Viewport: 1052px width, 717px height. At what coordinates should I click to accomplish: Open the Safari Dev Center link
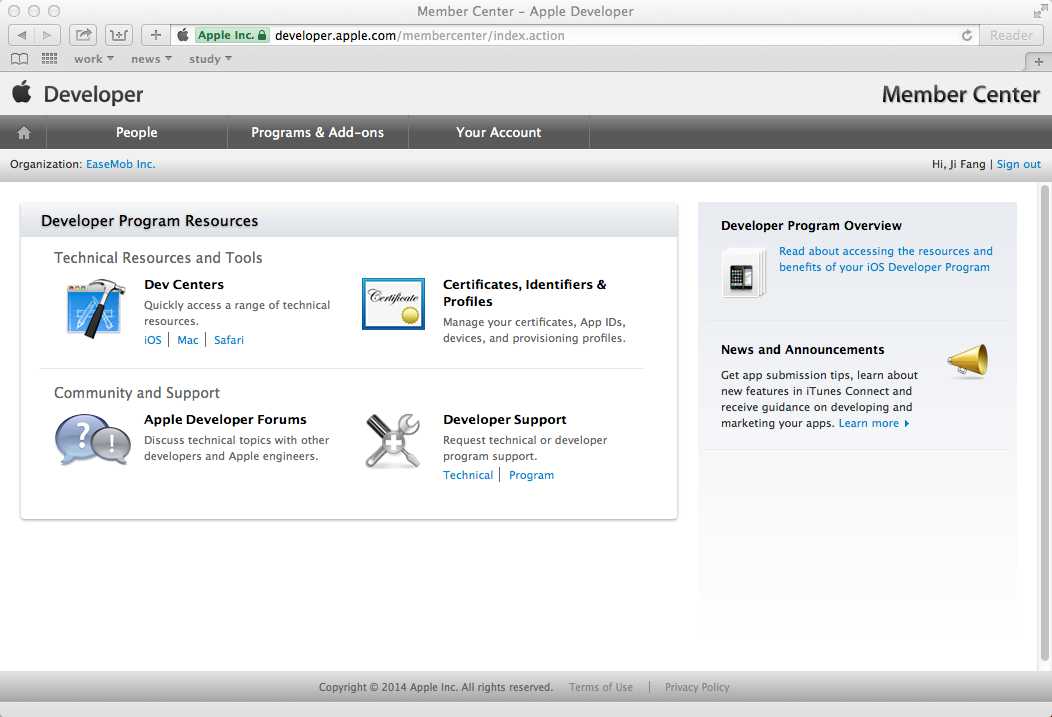point(229,340)
